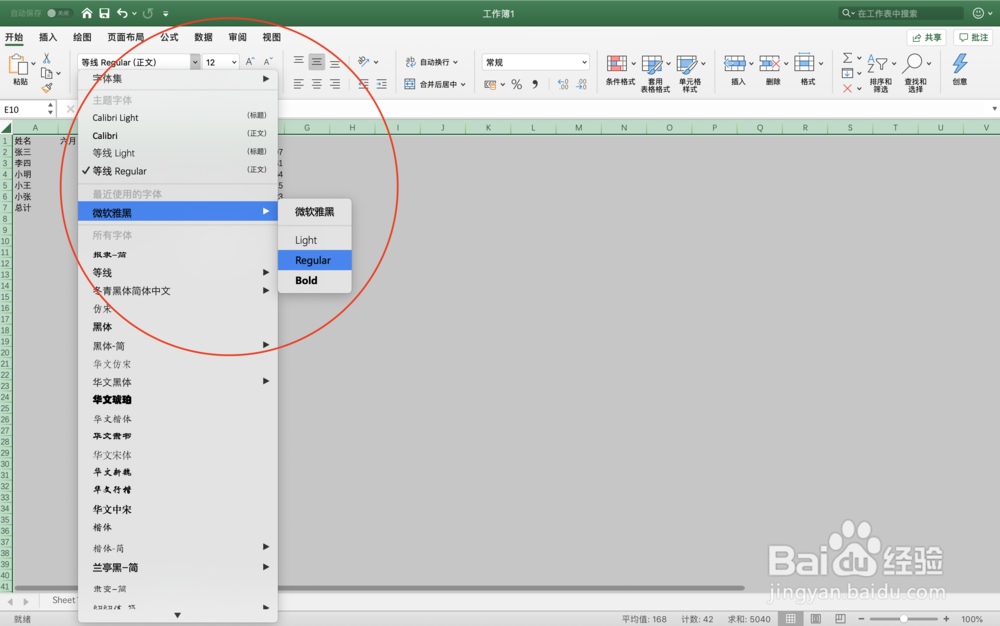
Task: Click the middle vertical align icon
Action: pyautogui.click(x=316, y=61)
